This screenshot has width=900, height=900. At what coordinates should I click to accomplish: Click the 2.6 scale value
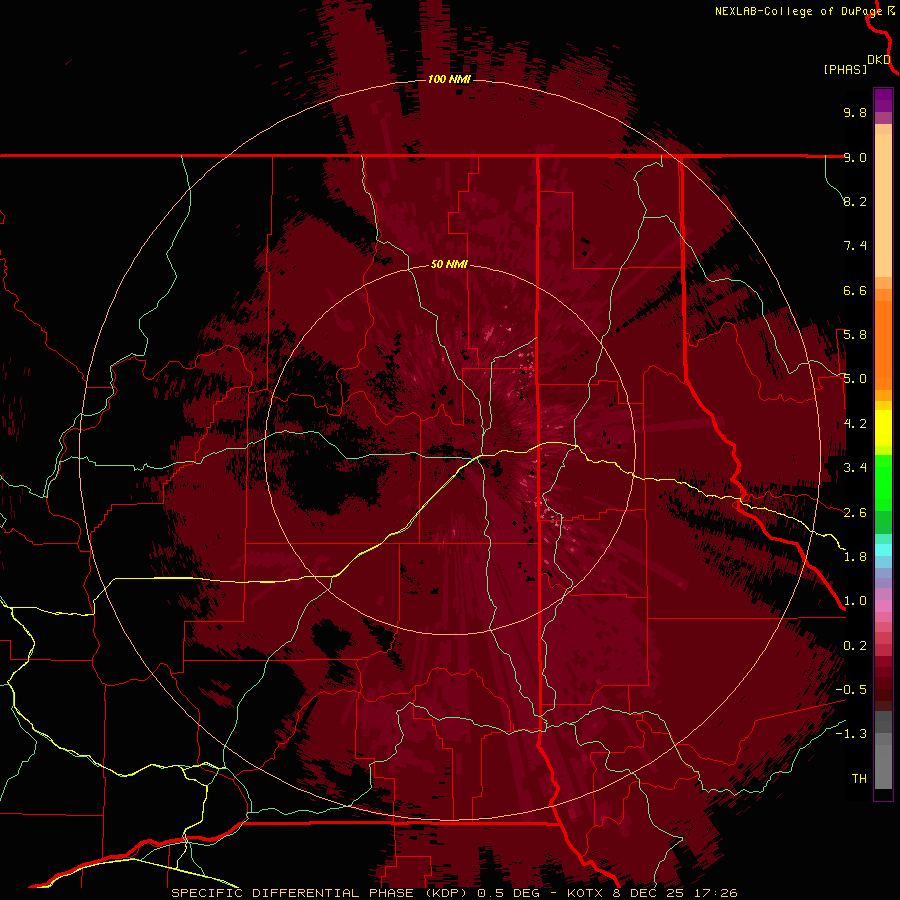point(855,513)
